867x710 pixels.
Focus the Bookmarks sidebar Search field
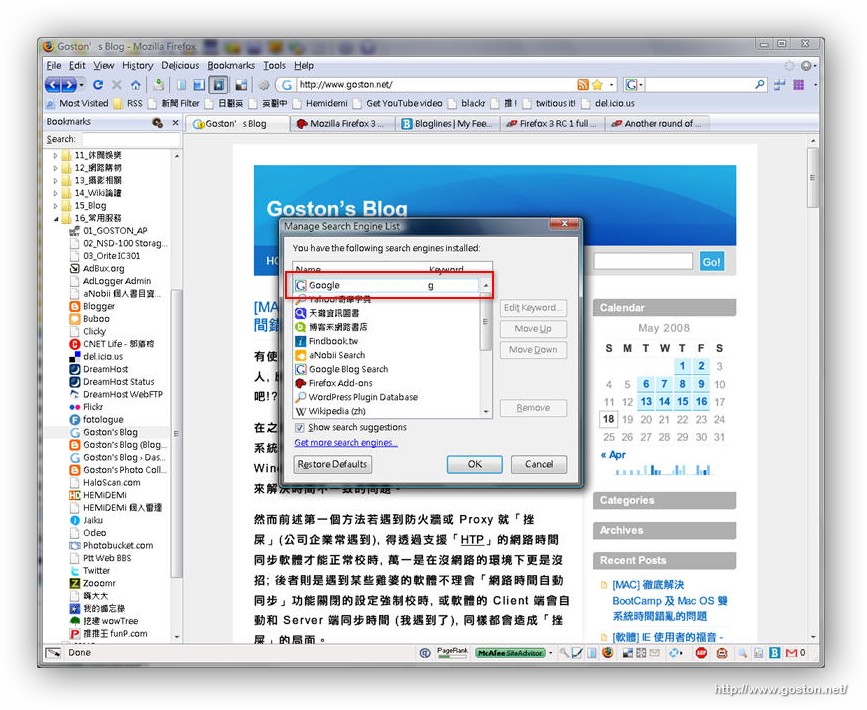coord(131,139)
